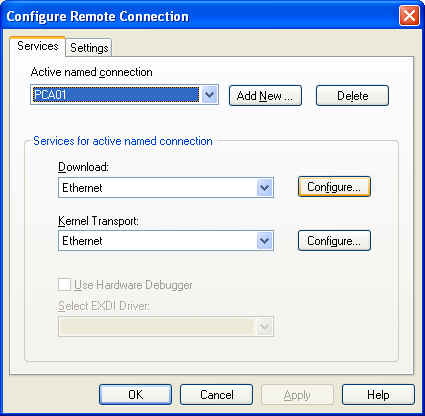Viewport: 425px width, 416px height.
Task: Click the Download Ethernet combo field
Action: click(166, 188)
